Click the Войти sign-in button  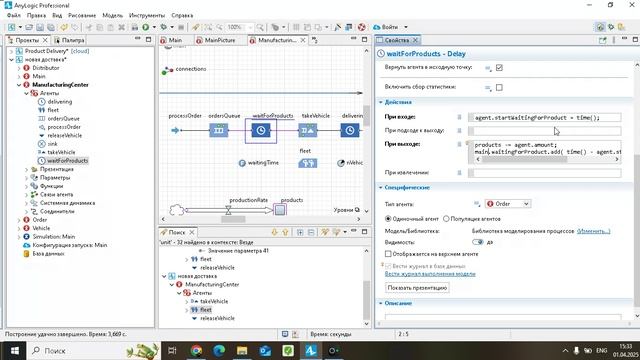[x=385, y=27]
